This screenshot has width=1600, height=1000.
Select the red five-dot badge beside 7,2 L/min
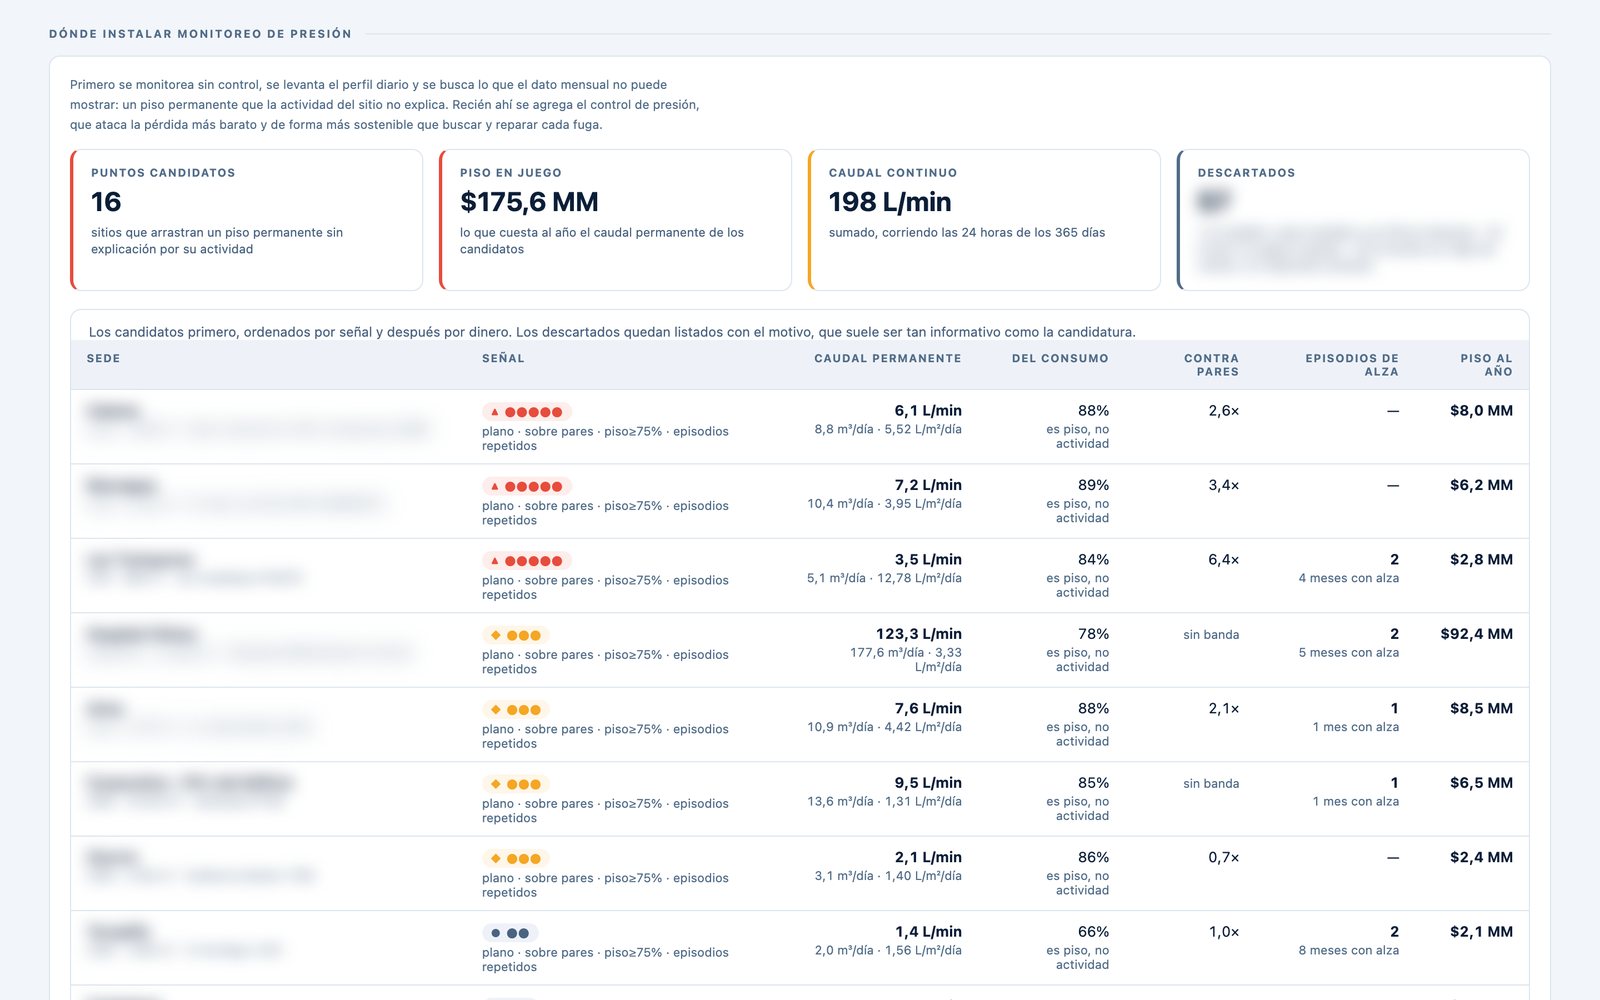click(x=527, y=486)
